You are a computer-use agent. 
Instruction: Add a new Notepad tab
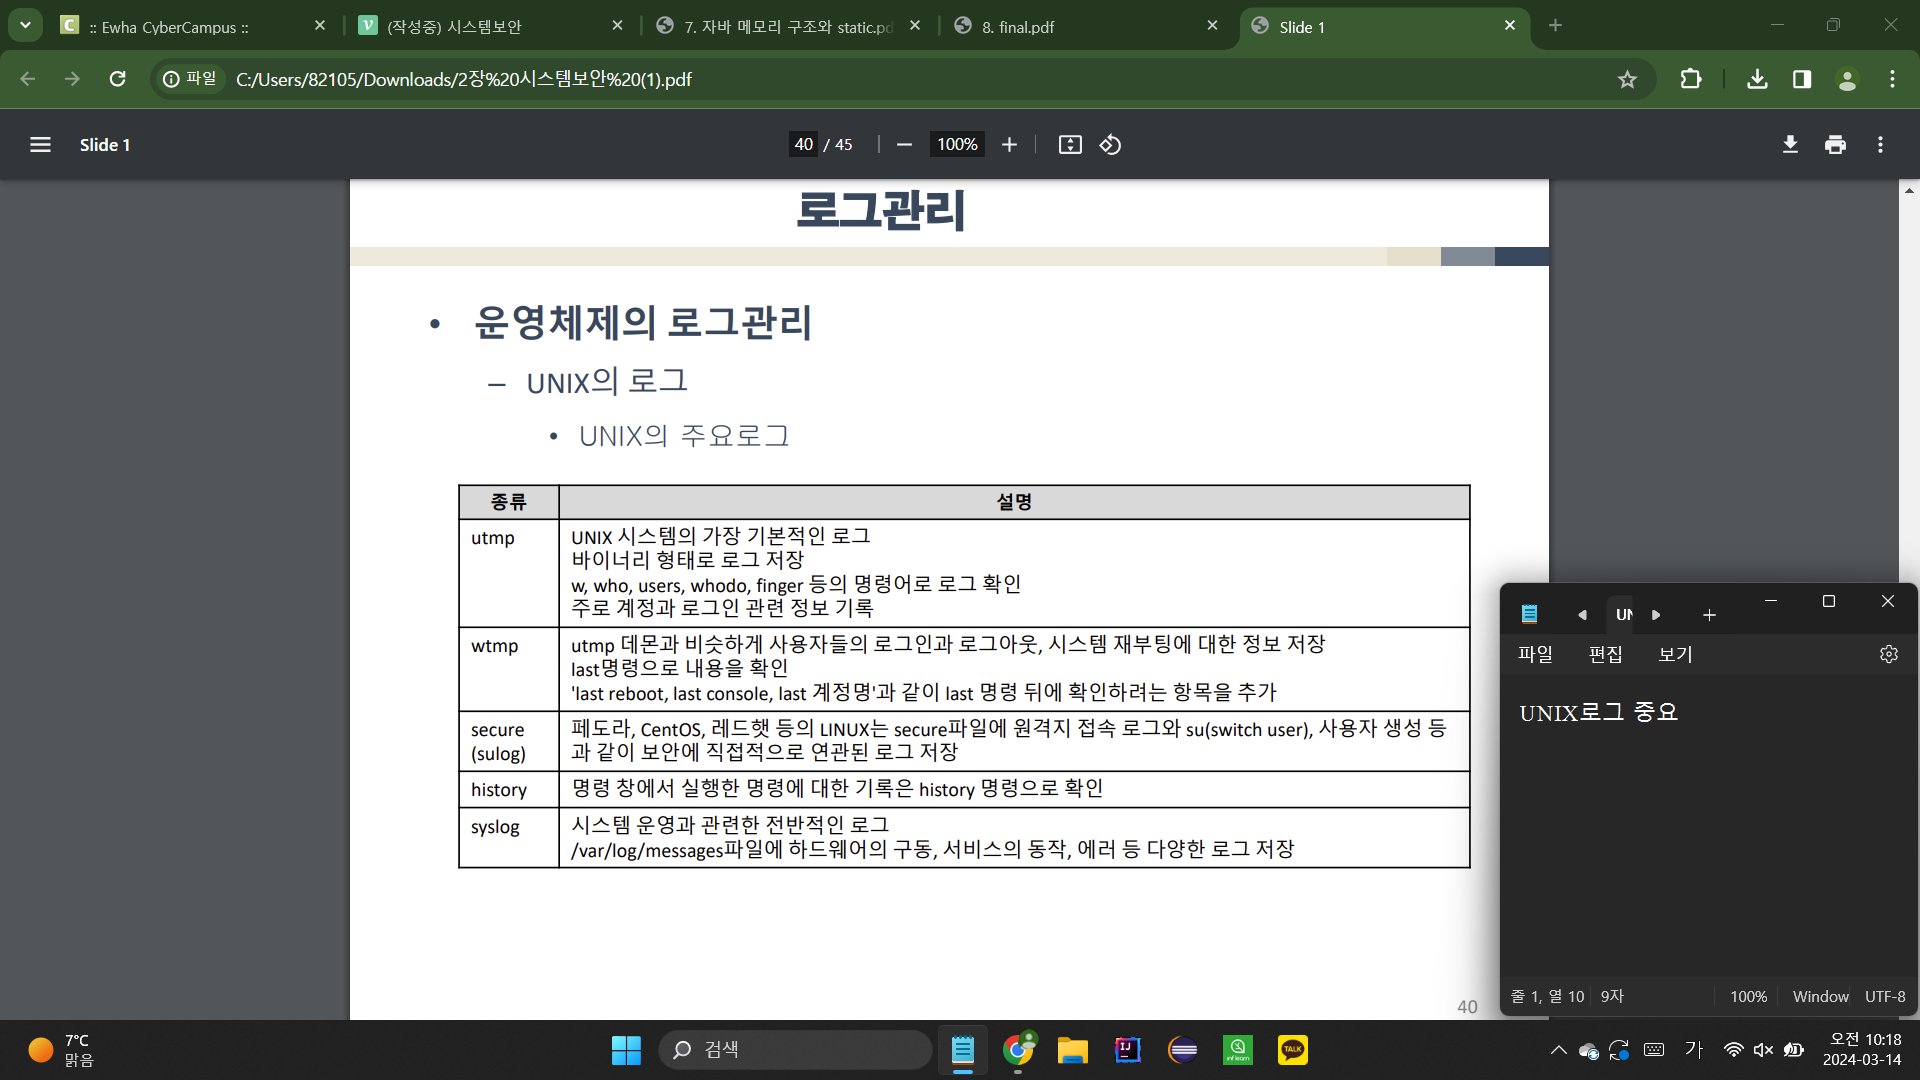(1709, 615)
